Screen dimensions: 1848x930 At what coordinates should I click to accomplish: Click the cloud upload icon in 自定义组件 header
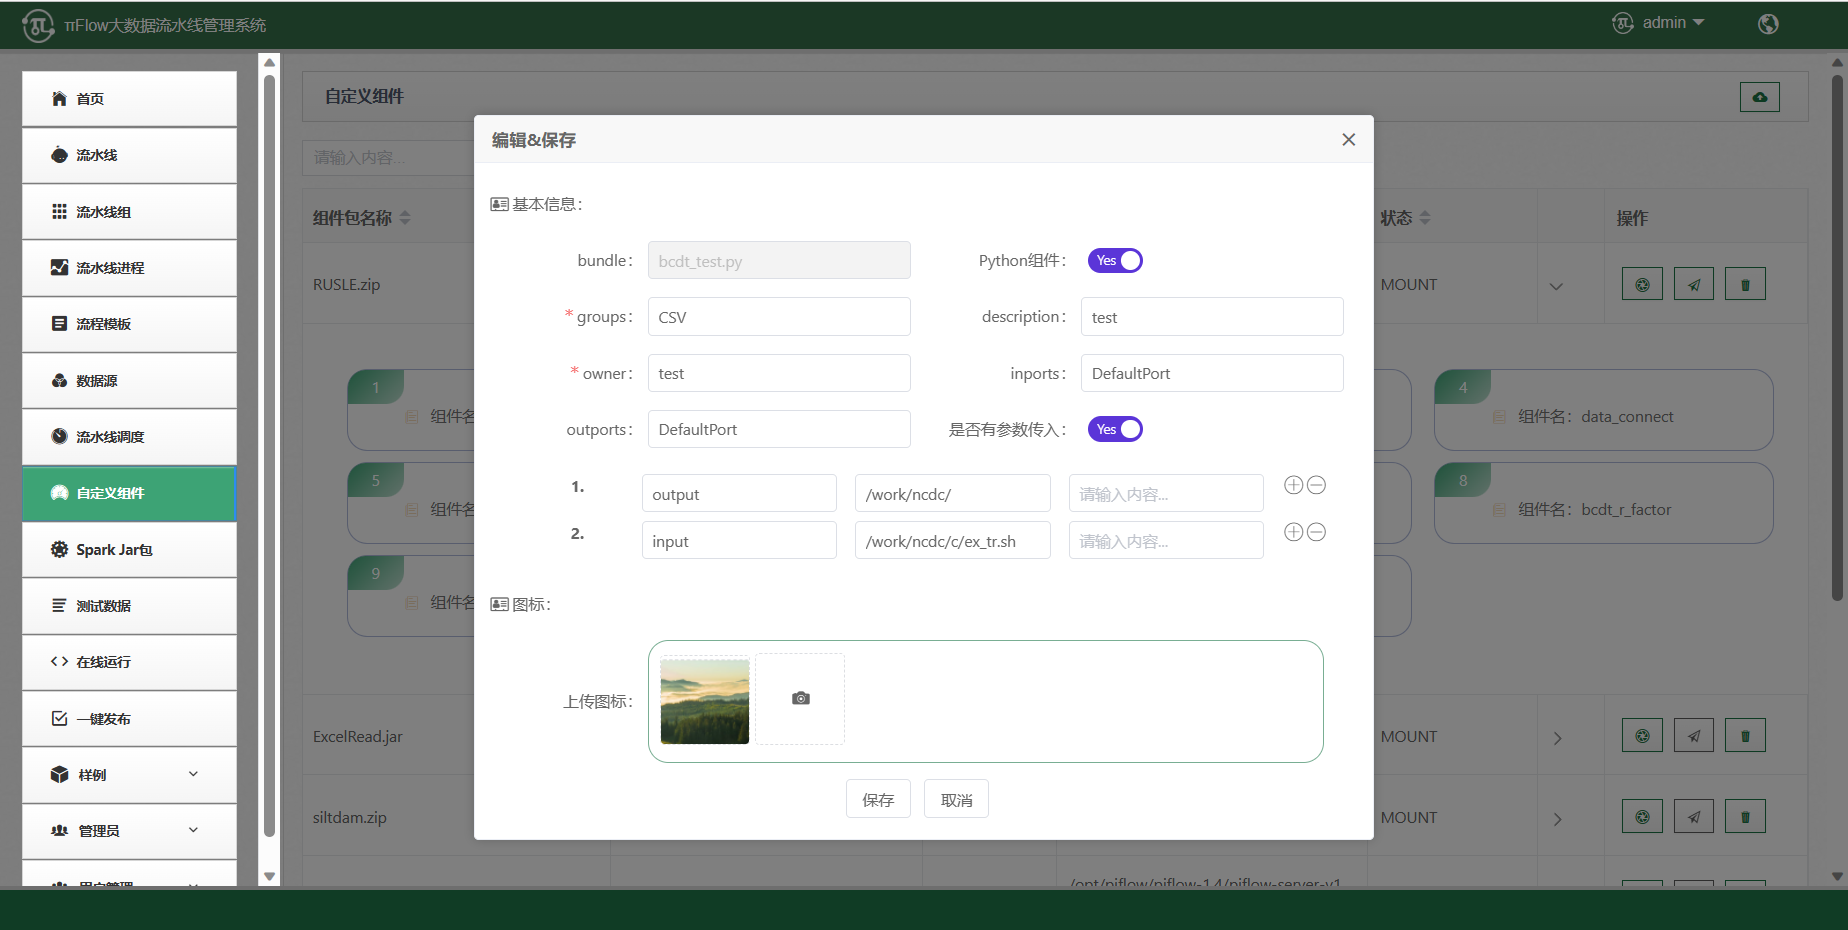(x=1760, y=97)
